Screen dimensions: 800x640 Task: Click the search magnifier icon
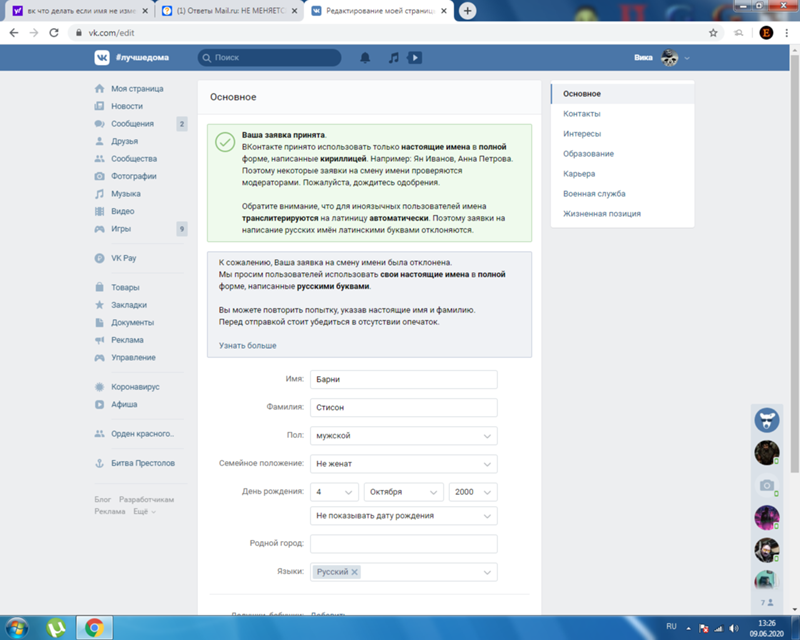coord(207,58)
